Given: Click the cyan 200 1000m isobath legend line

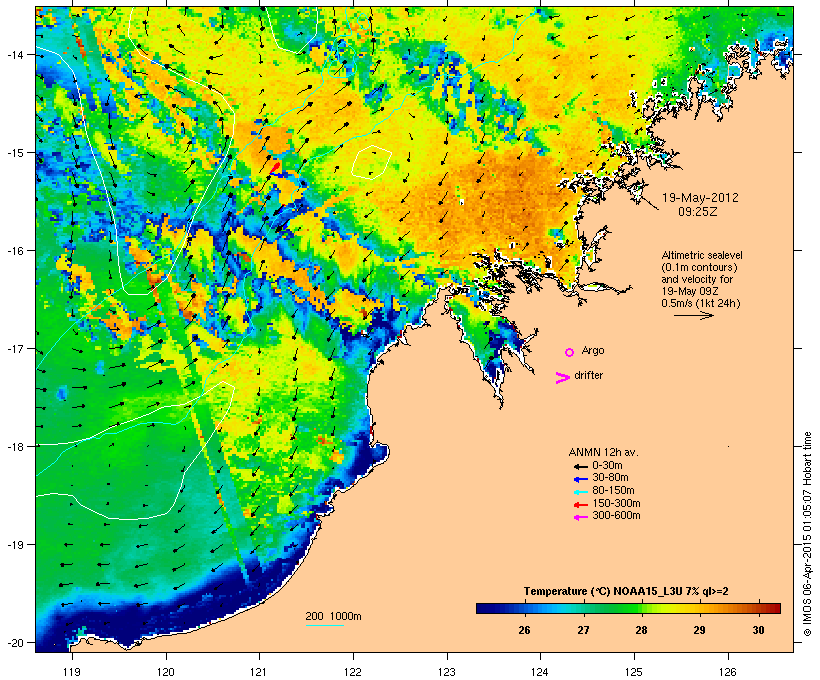Looking at the screenshot, I should tap(325, 625).
